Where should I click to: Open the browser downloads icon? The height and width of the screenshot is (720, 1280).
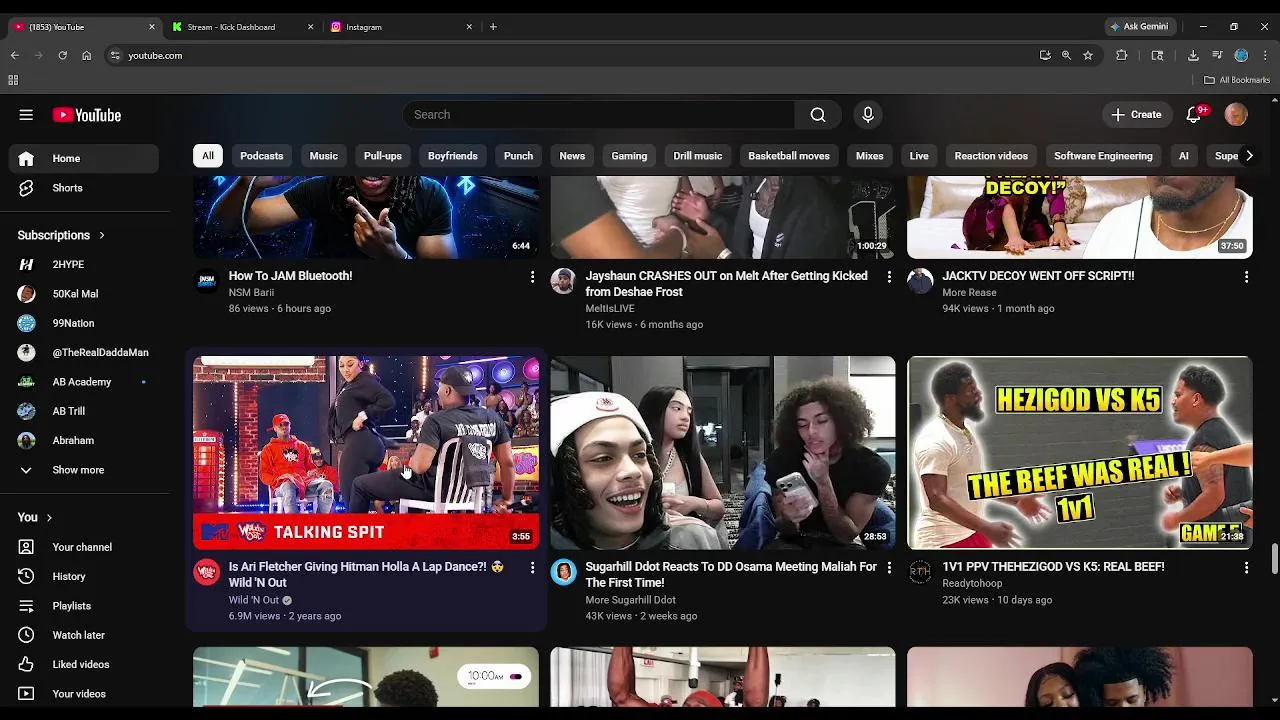click(1193, 56)
